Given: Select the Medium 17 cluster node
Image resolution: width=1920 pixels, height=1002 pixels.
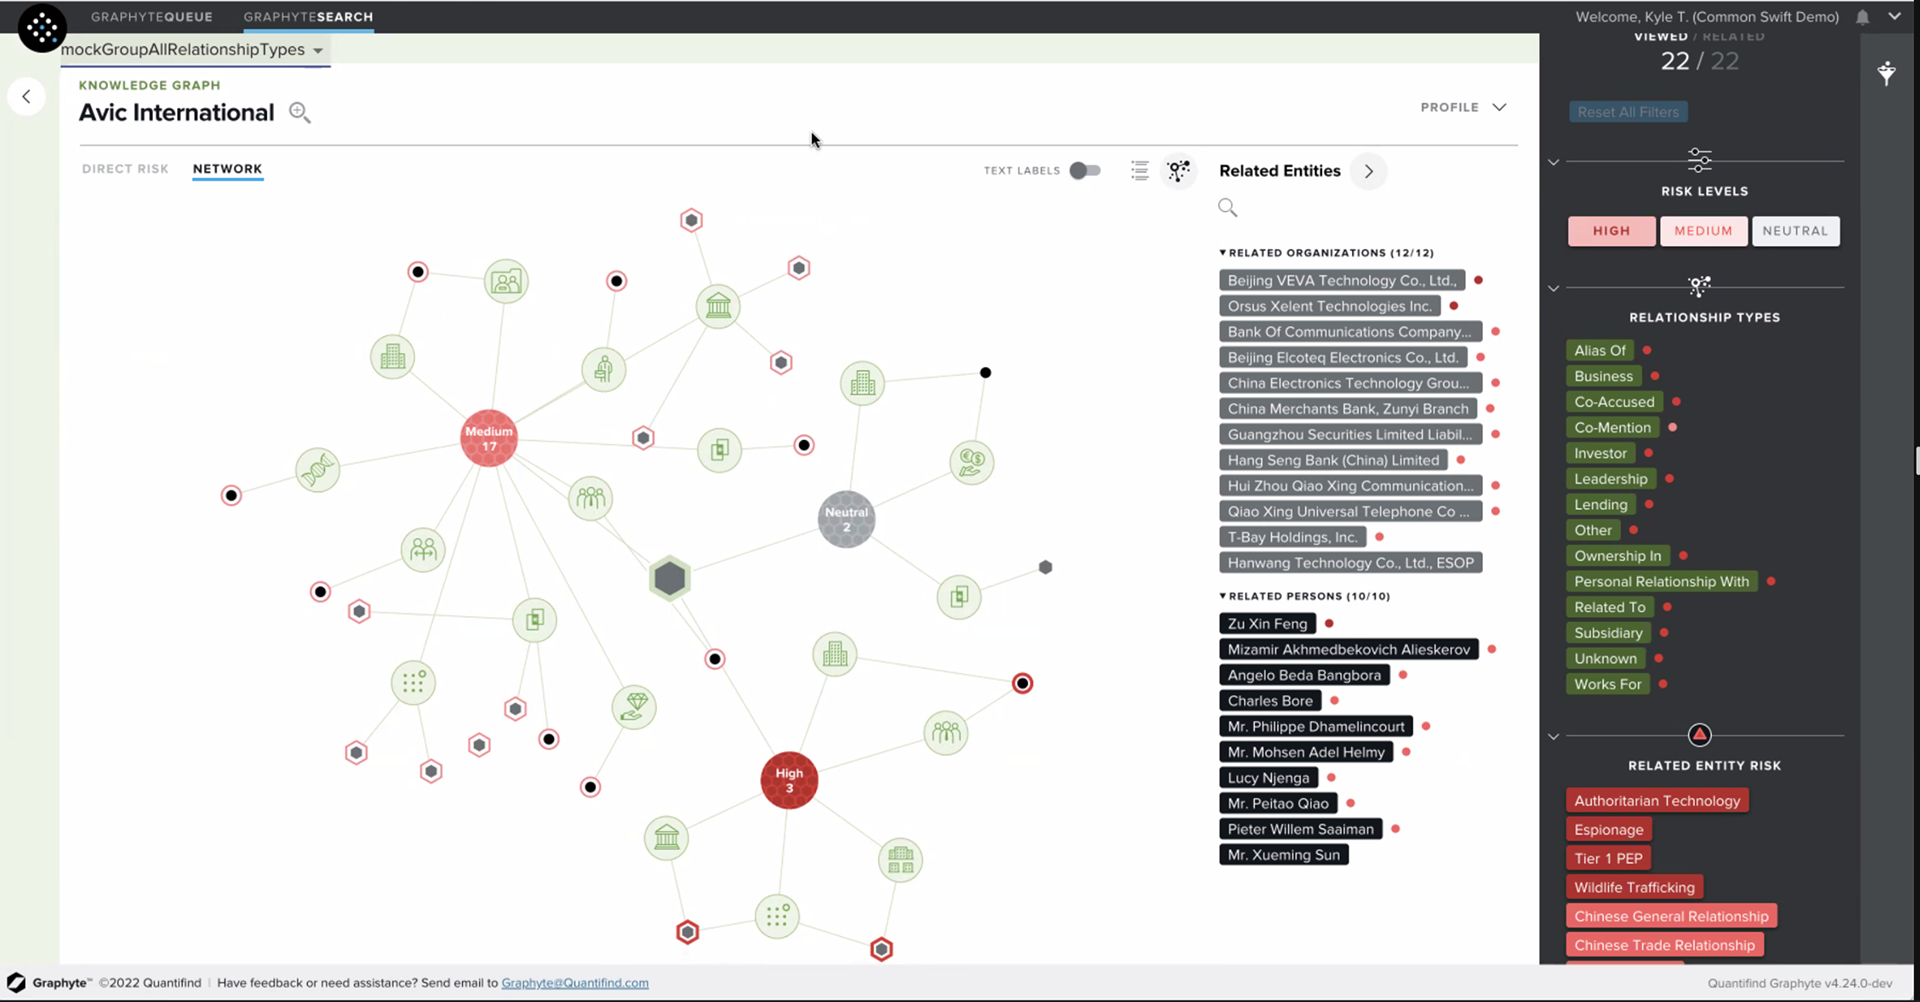Looking at the screenshot, I should click(x=489, y=438).
